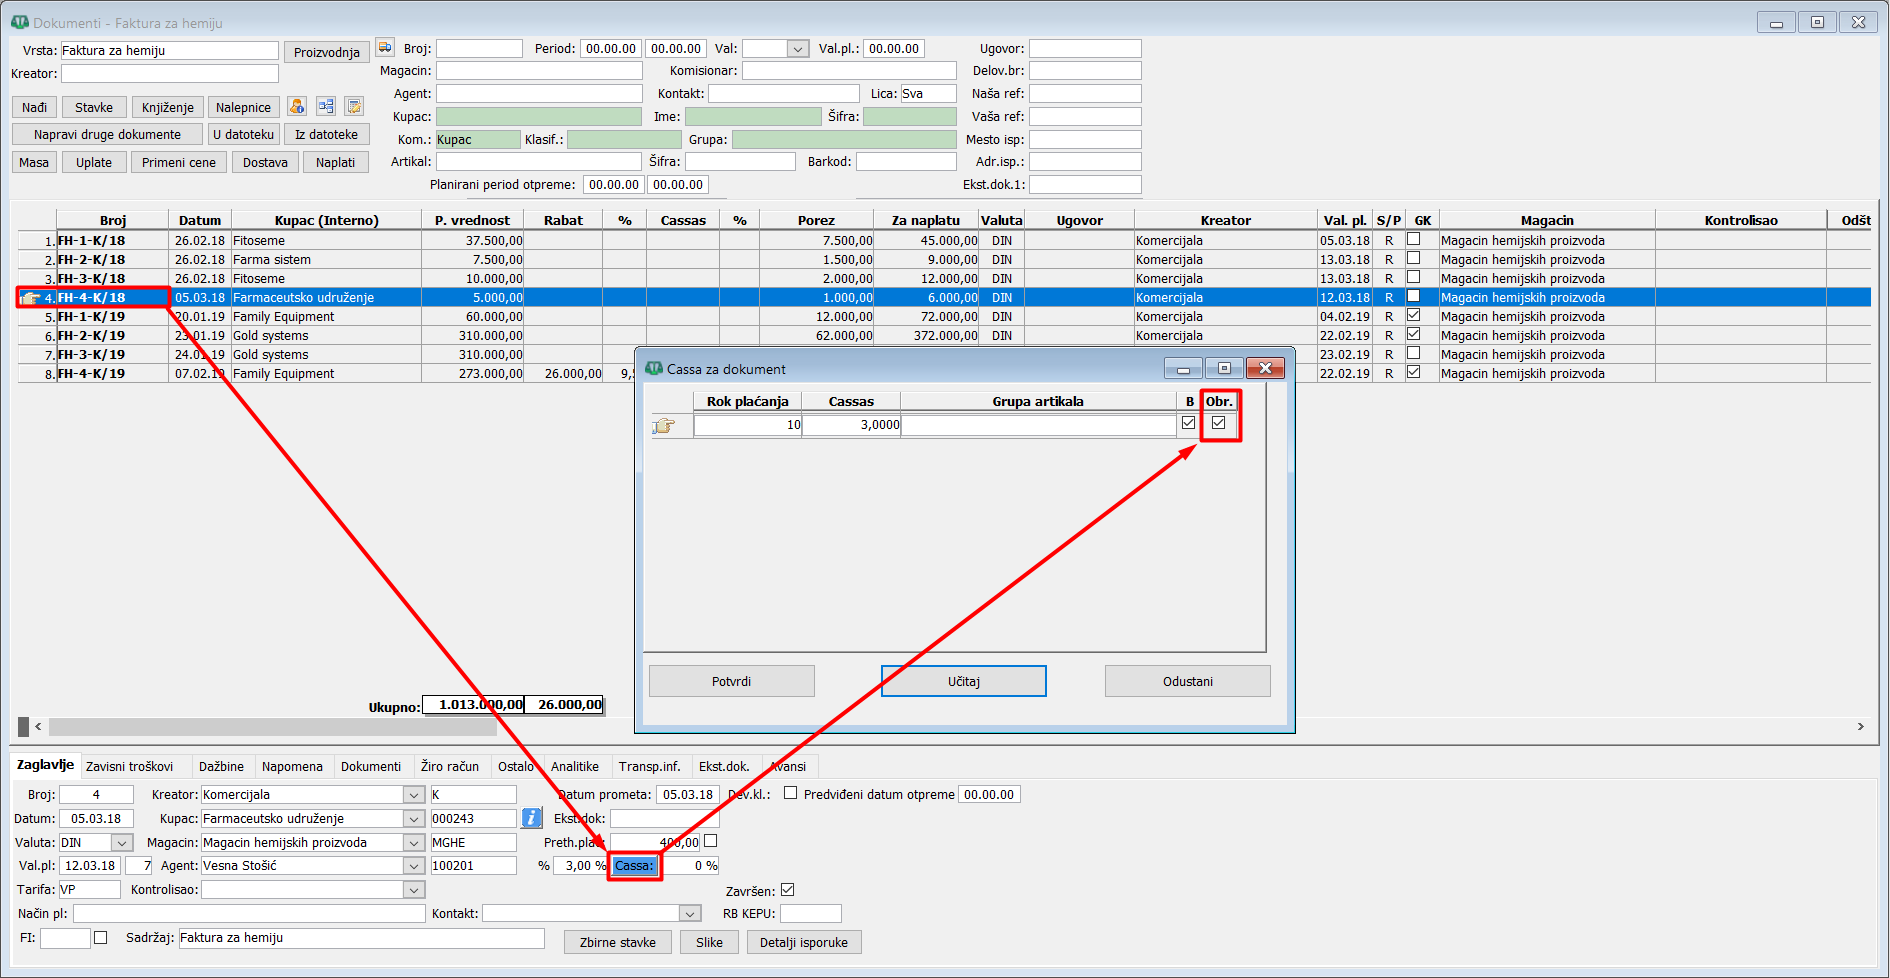This screenshot has width=1890, height=978.
Task: Toggle the GK checkbox for row FH-1-K/19
Action: pos(1414,315)
